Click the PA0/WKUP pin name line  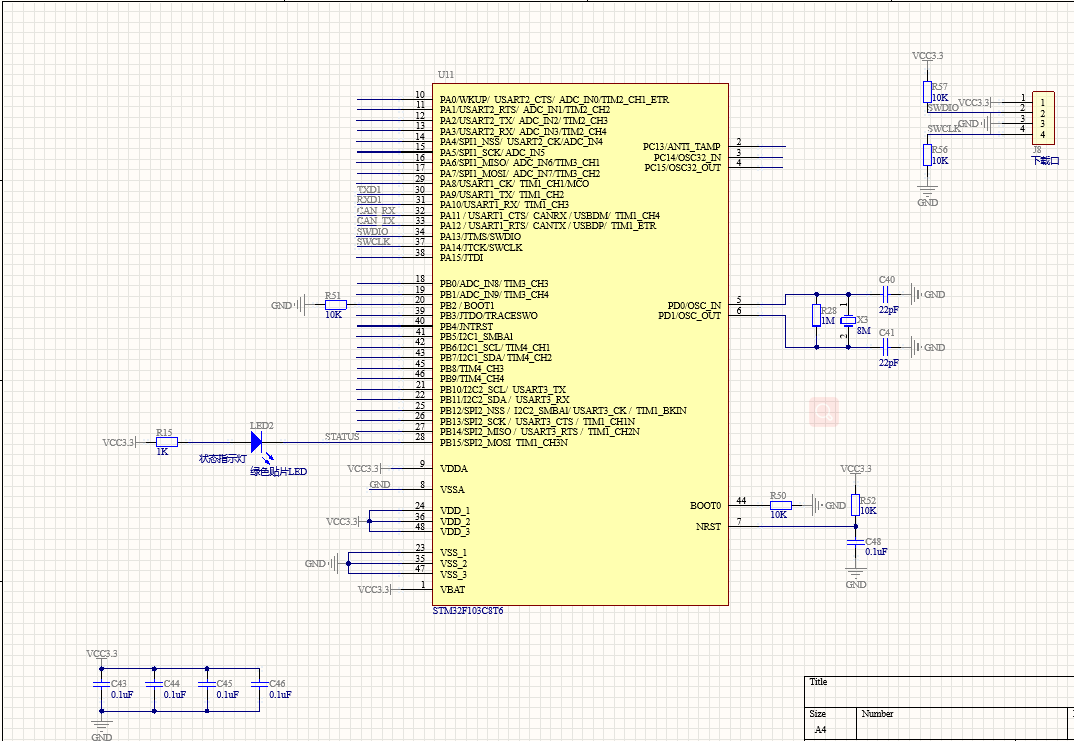(x=554, y=99)
